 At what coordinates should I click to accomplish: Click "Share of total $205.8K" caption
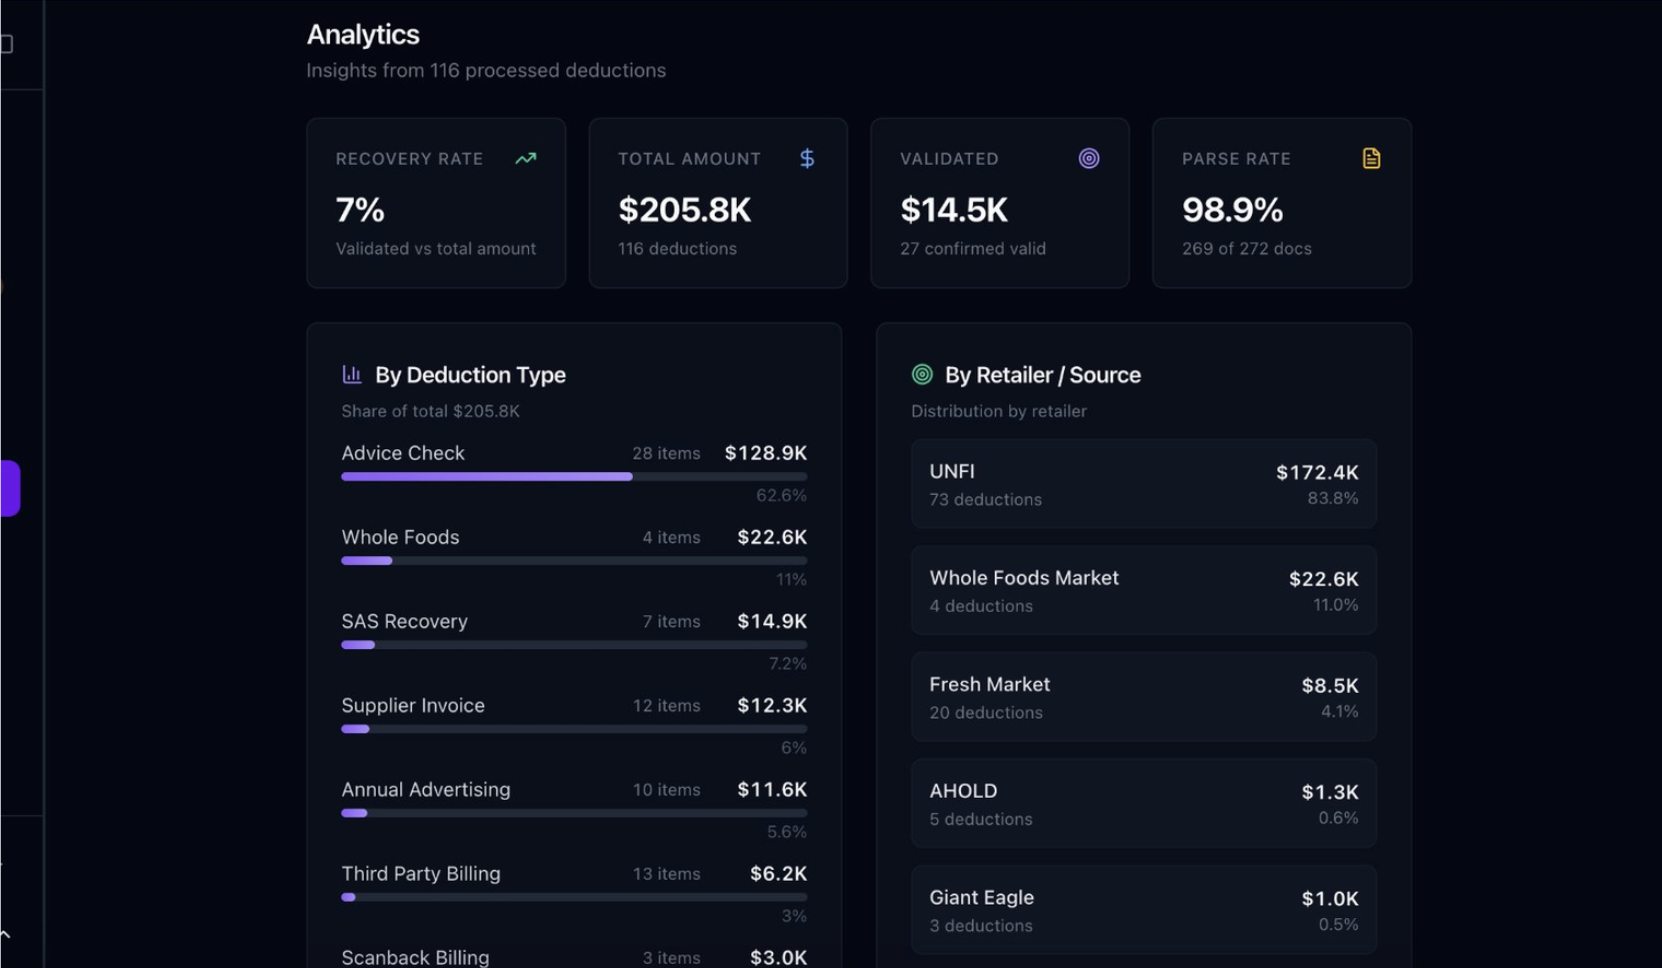click(431, 411)
